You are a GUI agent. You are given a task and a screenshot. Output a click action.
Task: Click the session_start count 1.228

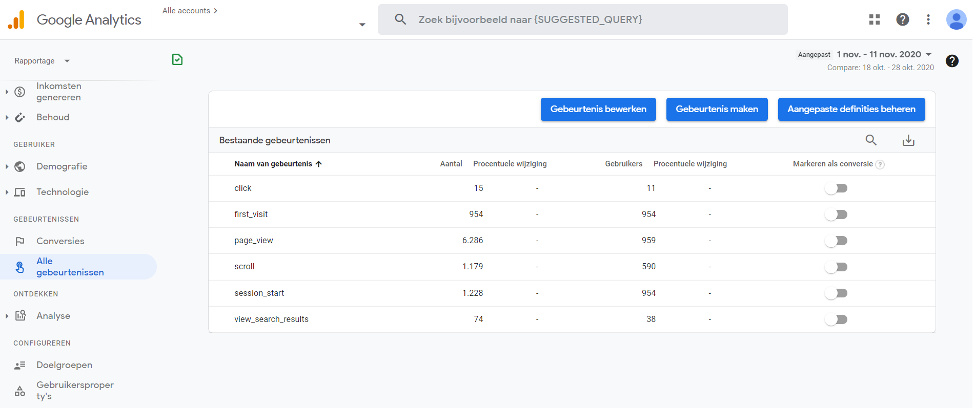472,293
